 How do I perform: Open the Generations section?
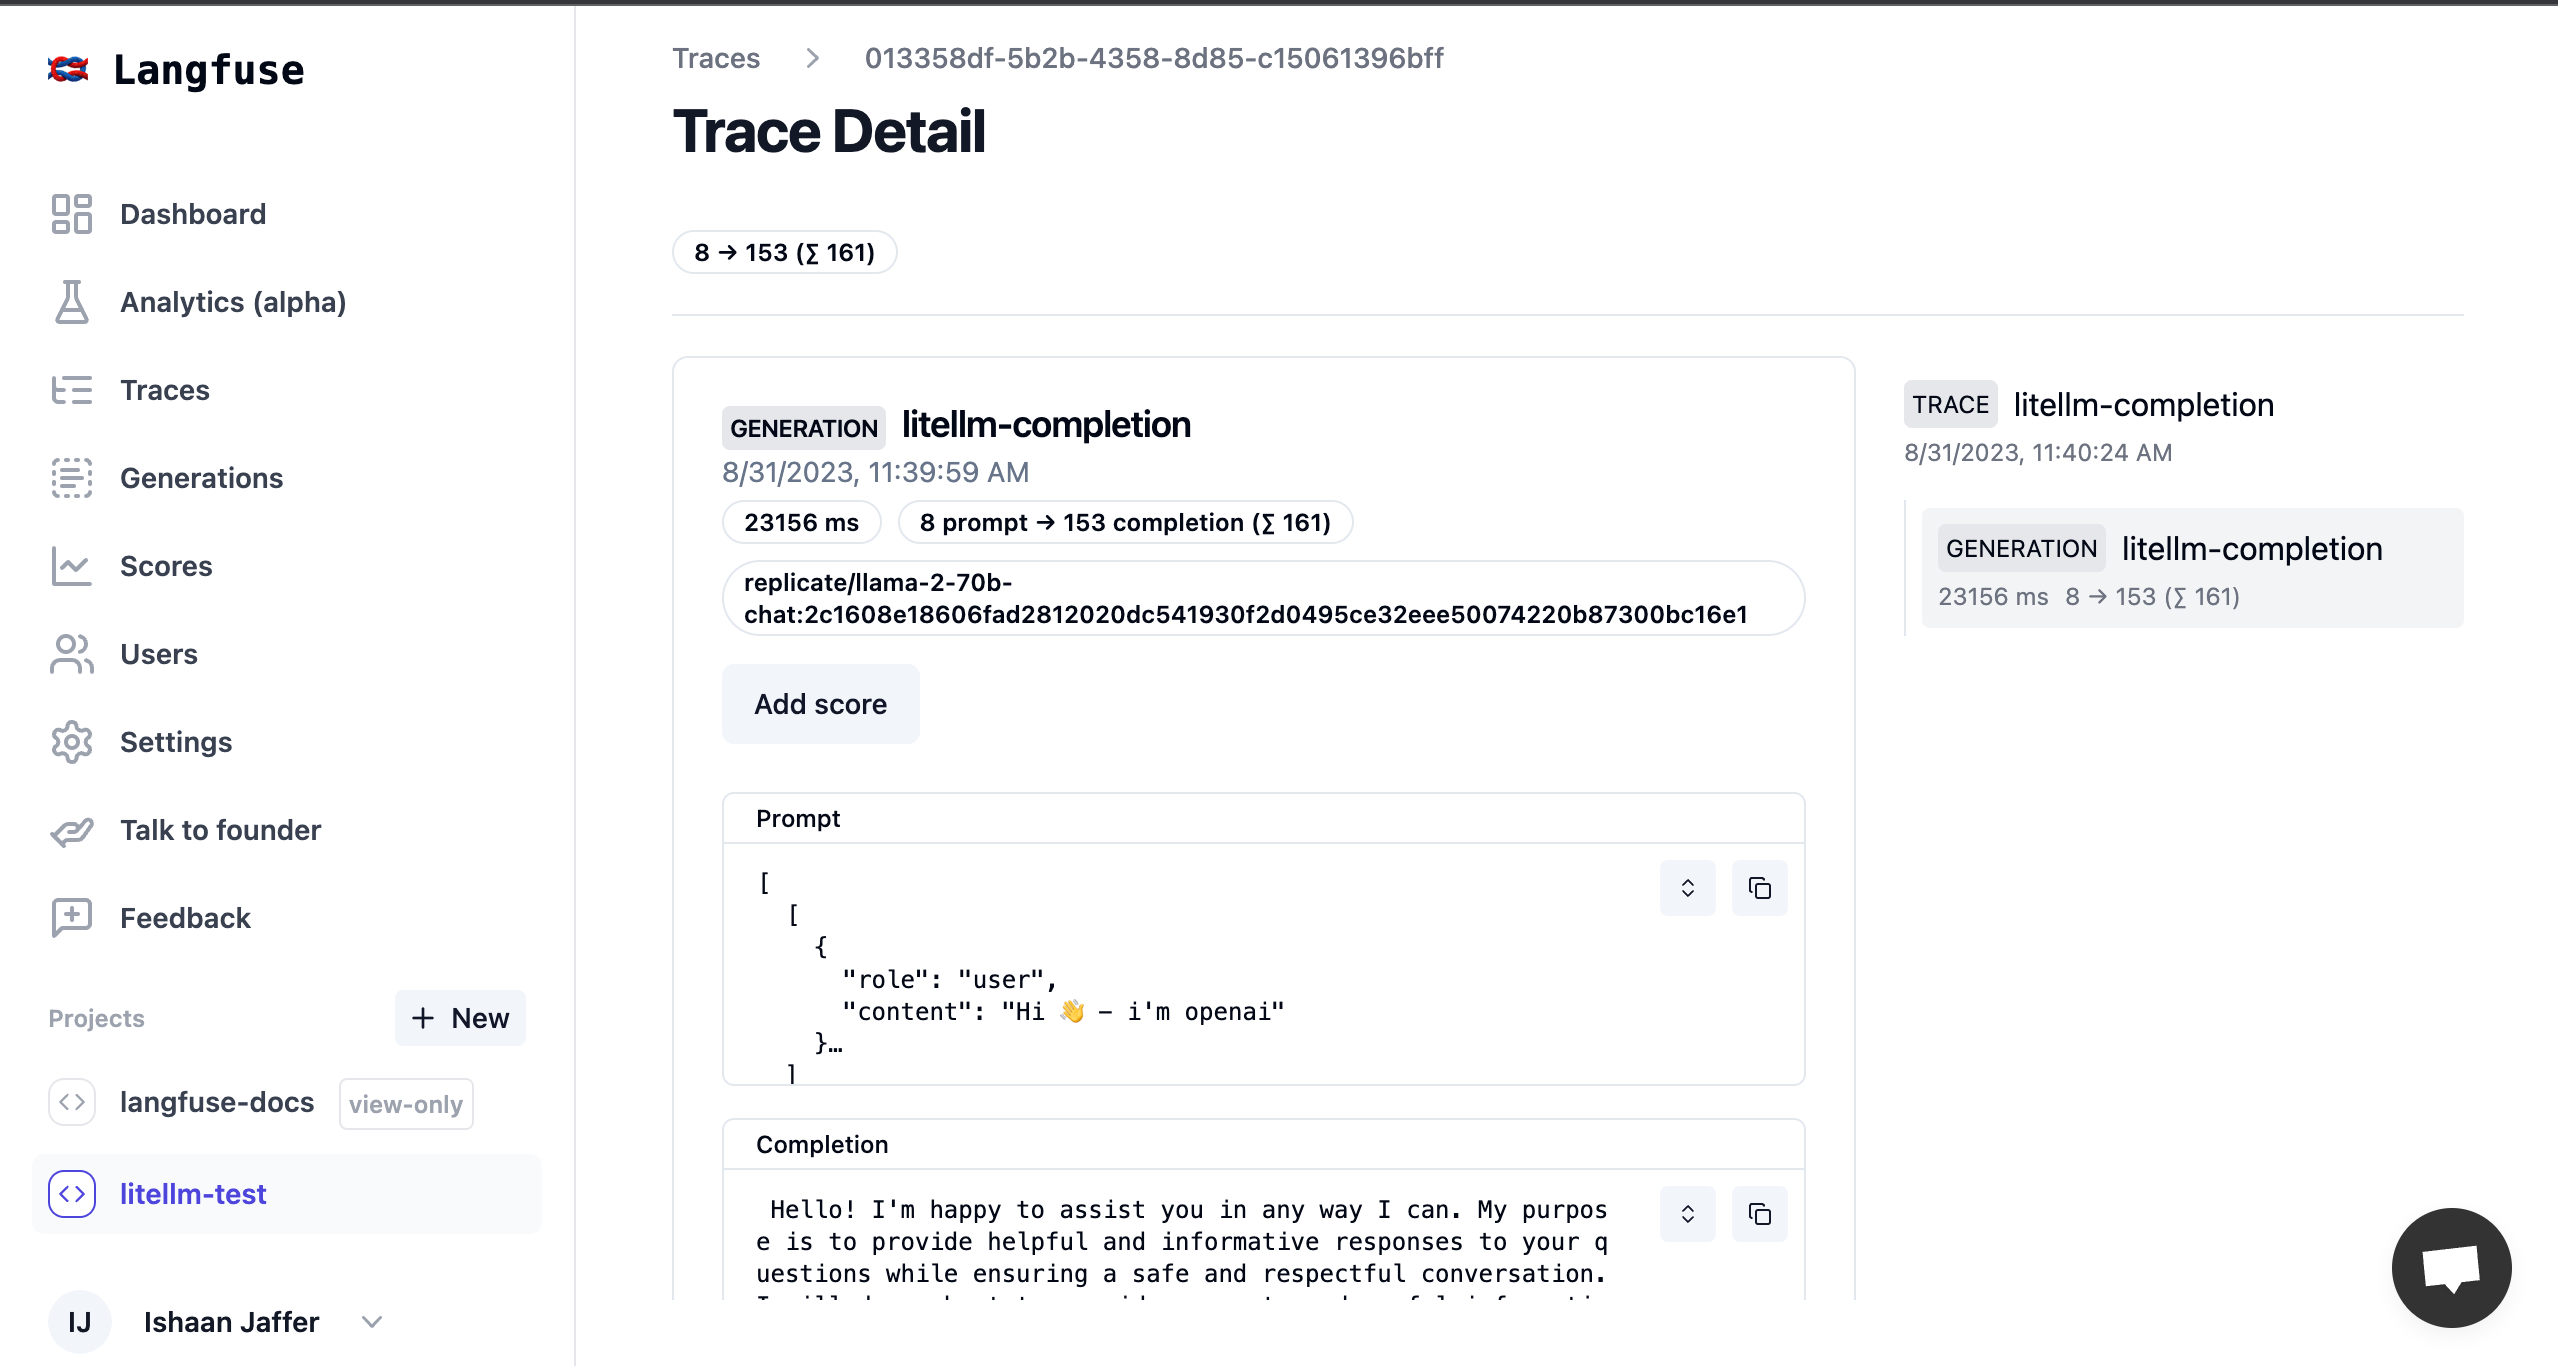201,478
